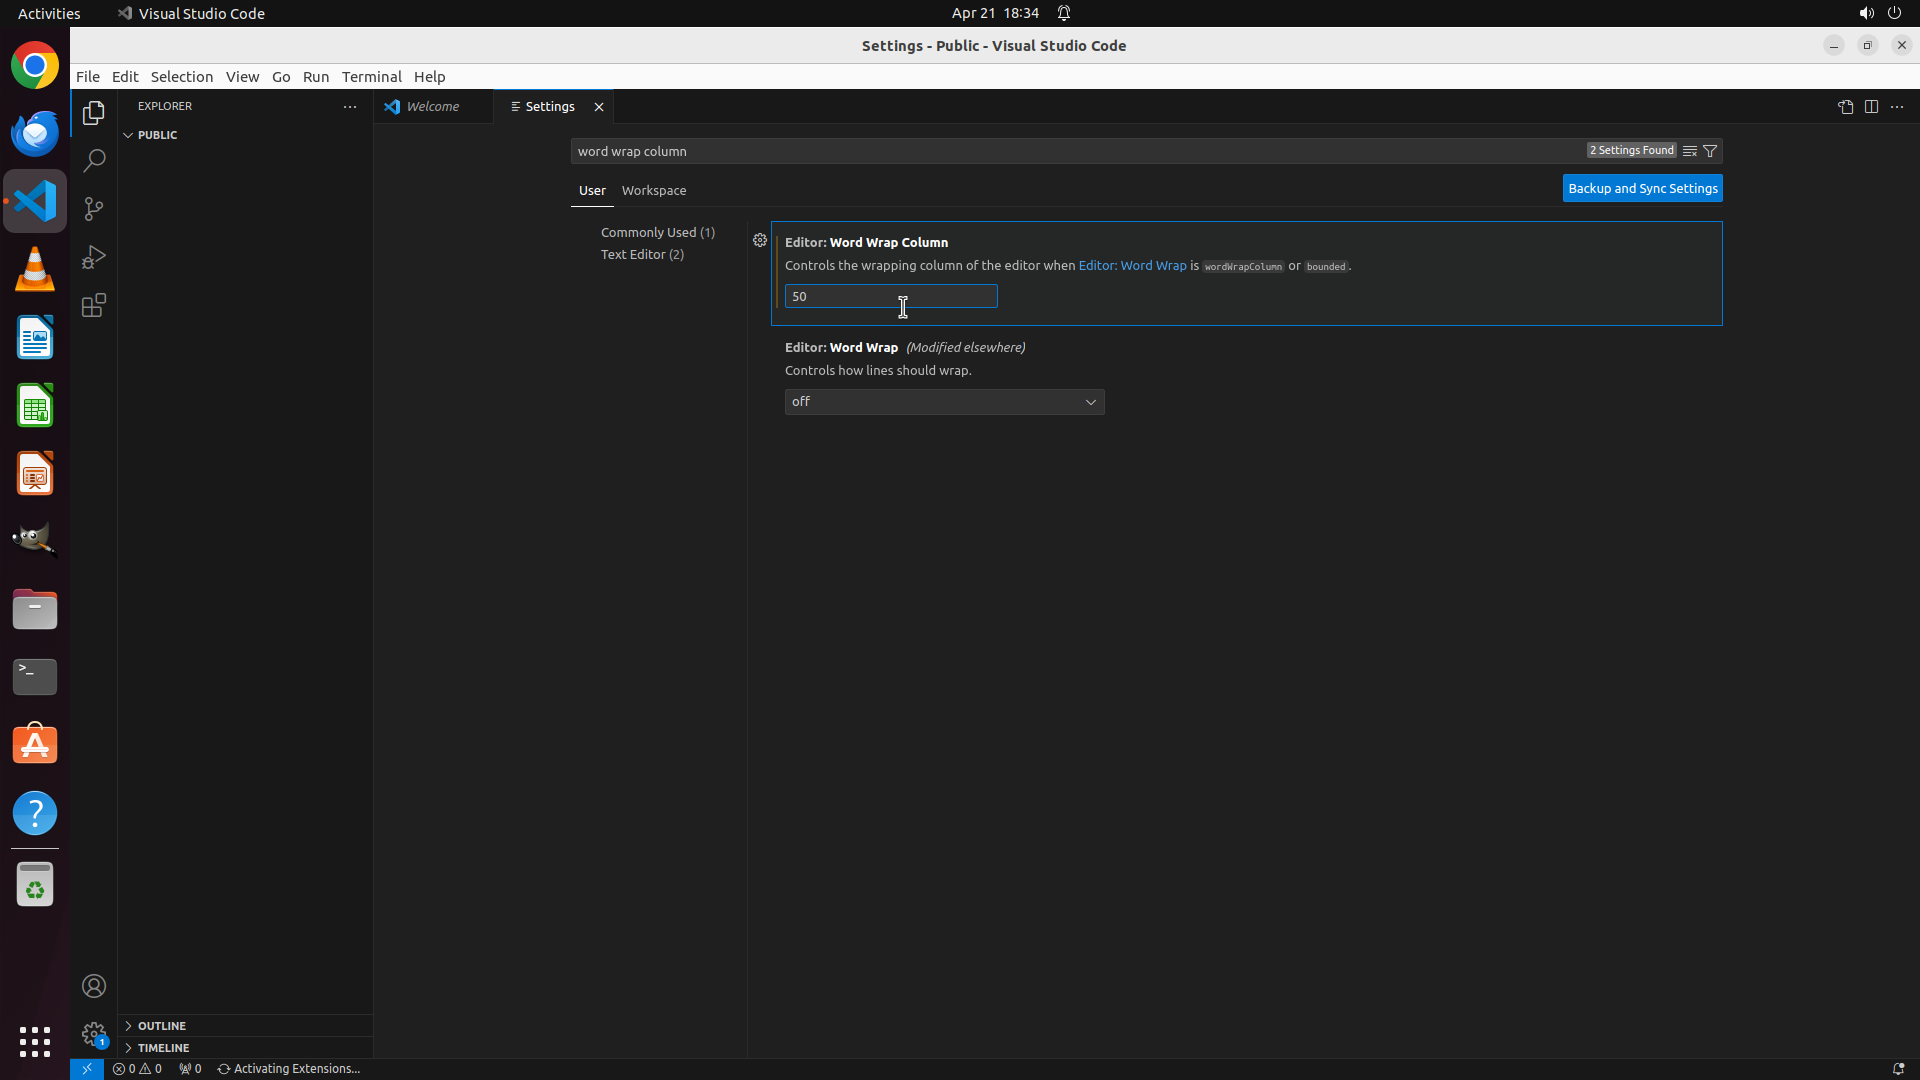Click the Accounts icon in activity bar

[x=94, y=986]
